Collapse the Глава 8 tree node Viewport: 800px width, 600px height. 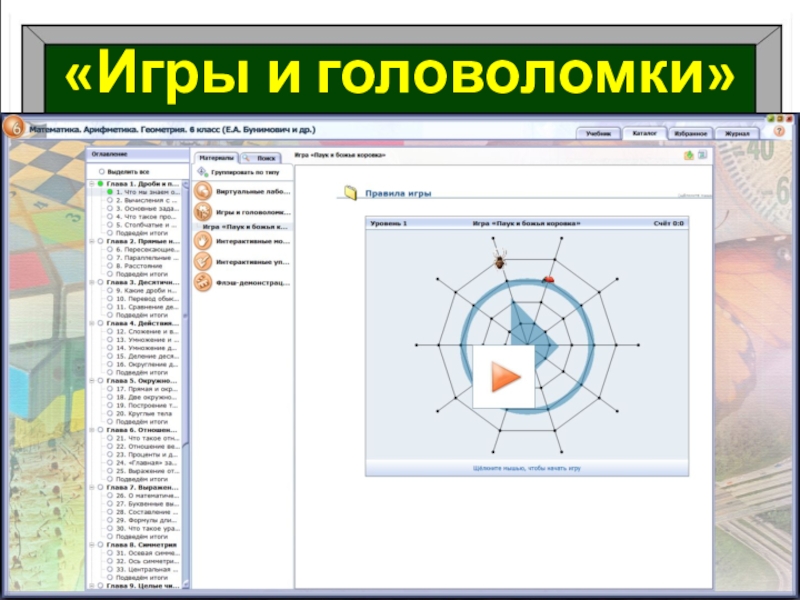click(92, 545)
